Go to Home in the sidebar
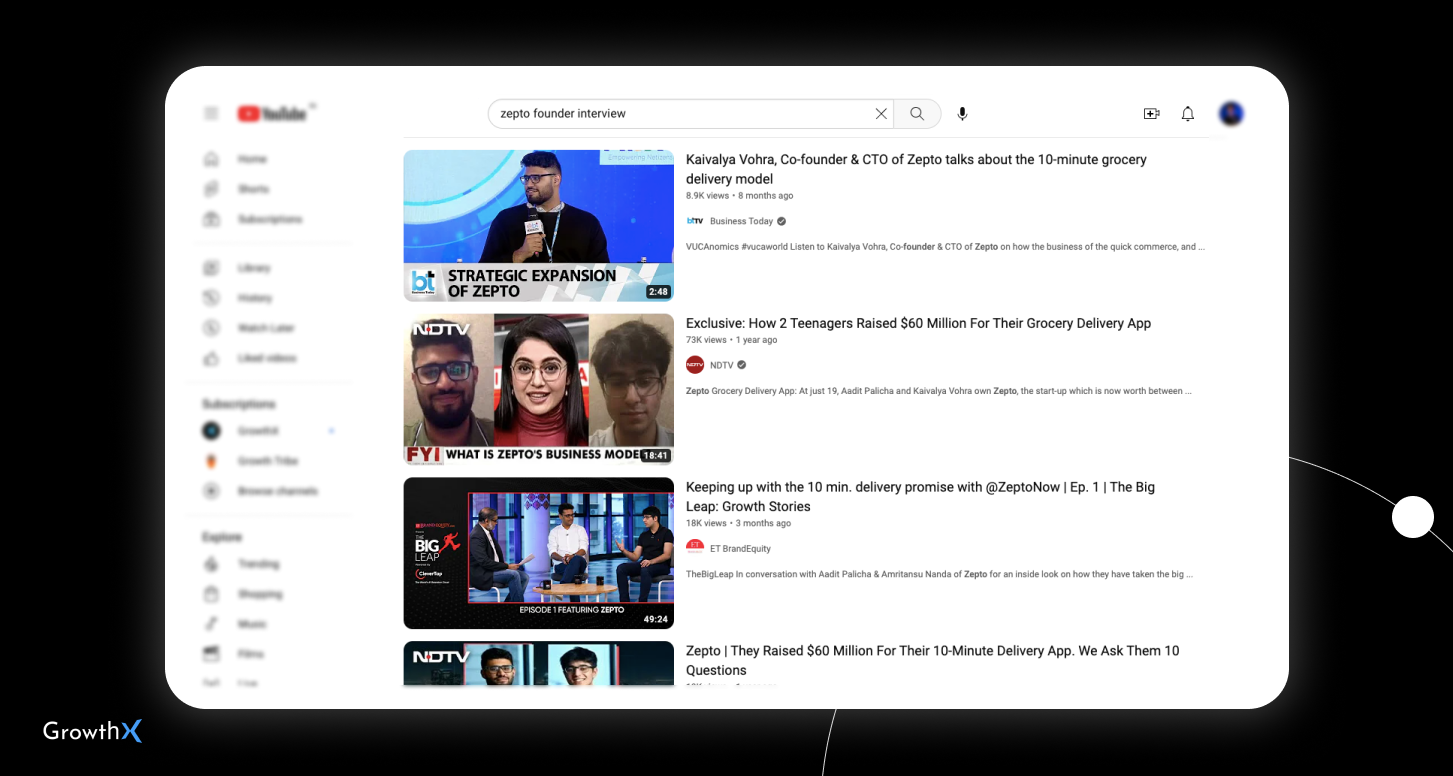The width and height of the screenshot is (1453, 776). coord(251,159)
